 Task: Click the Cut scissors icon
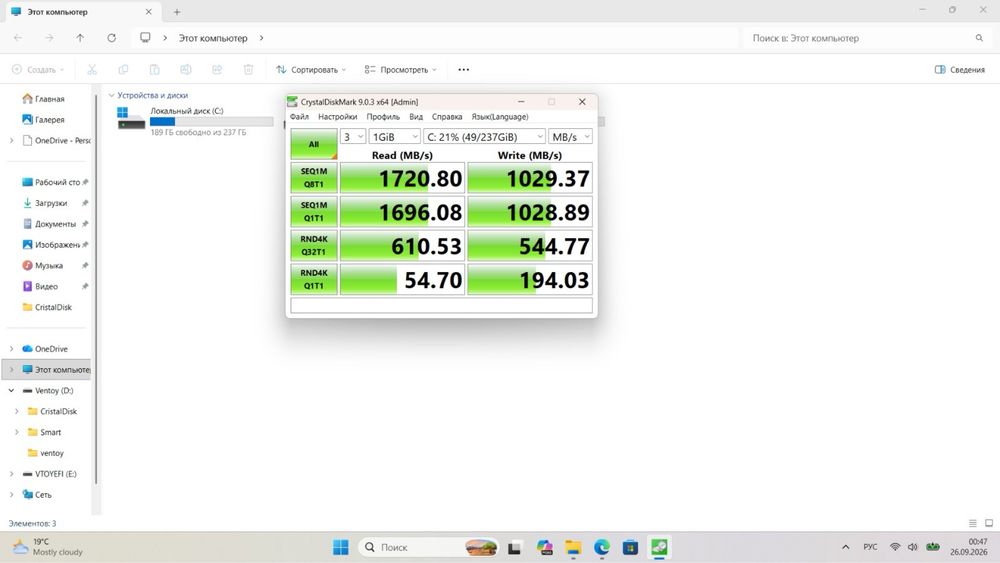point(92,69)
